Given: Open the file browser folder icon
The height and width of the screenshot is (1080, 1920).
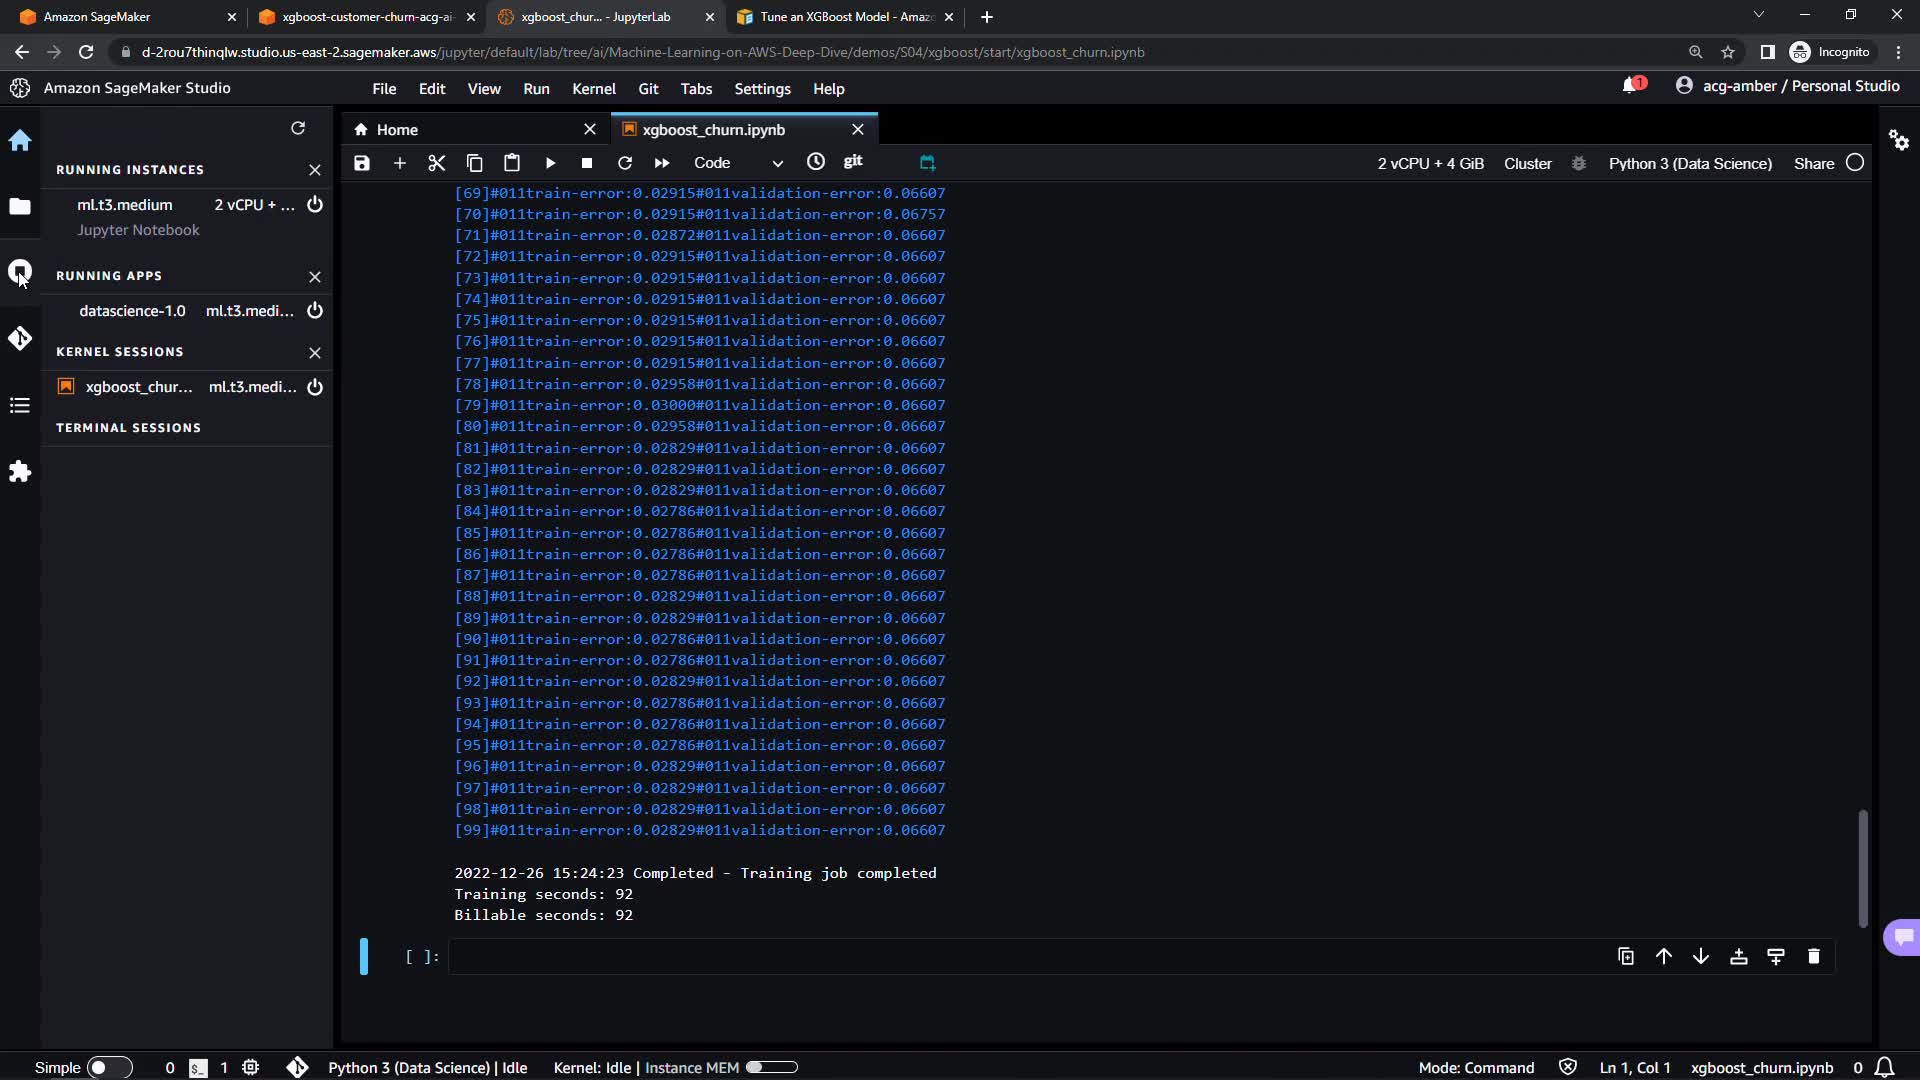Looking at the screenshot, I should tap(20, 207).
